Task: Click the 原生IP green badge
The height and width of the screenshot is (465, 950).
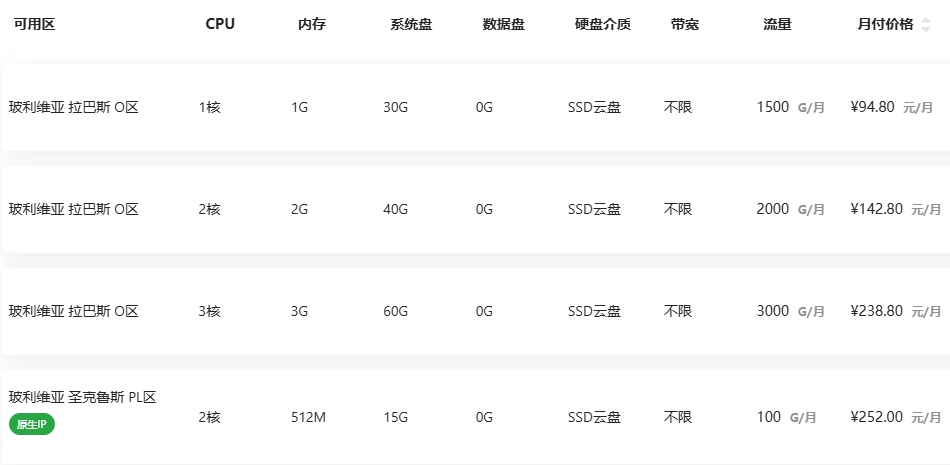Action: (32, 424)
